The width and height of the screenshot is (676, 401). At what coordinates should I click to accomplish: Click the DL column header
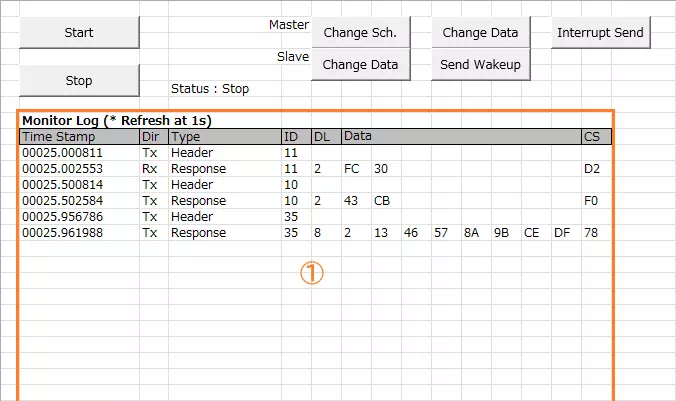coord(321,136)
